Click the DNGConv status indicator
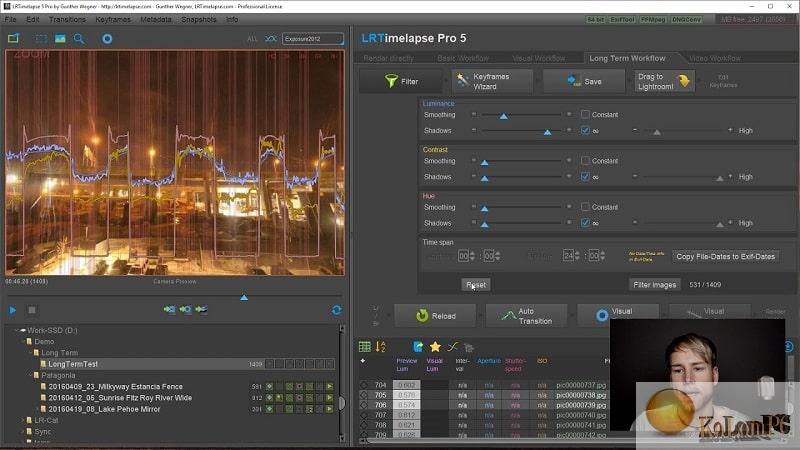This screenshot has height=450, width=800. 686,19
